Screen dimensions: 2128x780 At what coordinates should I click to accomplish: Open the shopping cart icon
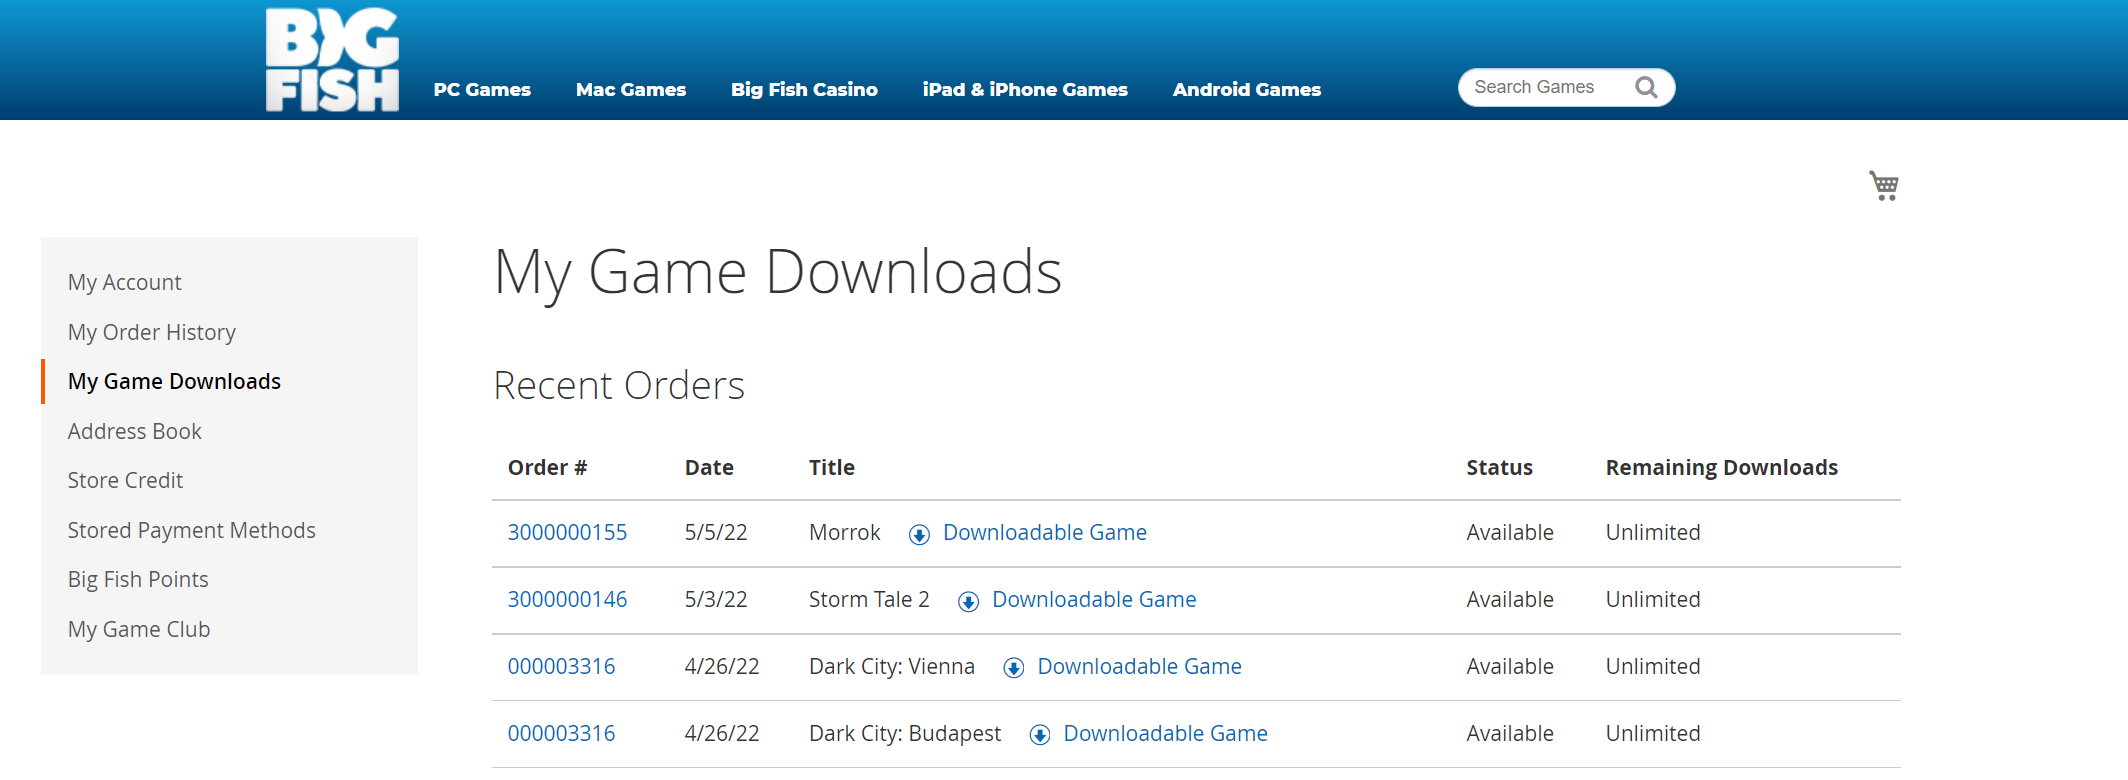(x=1884, y=185)
